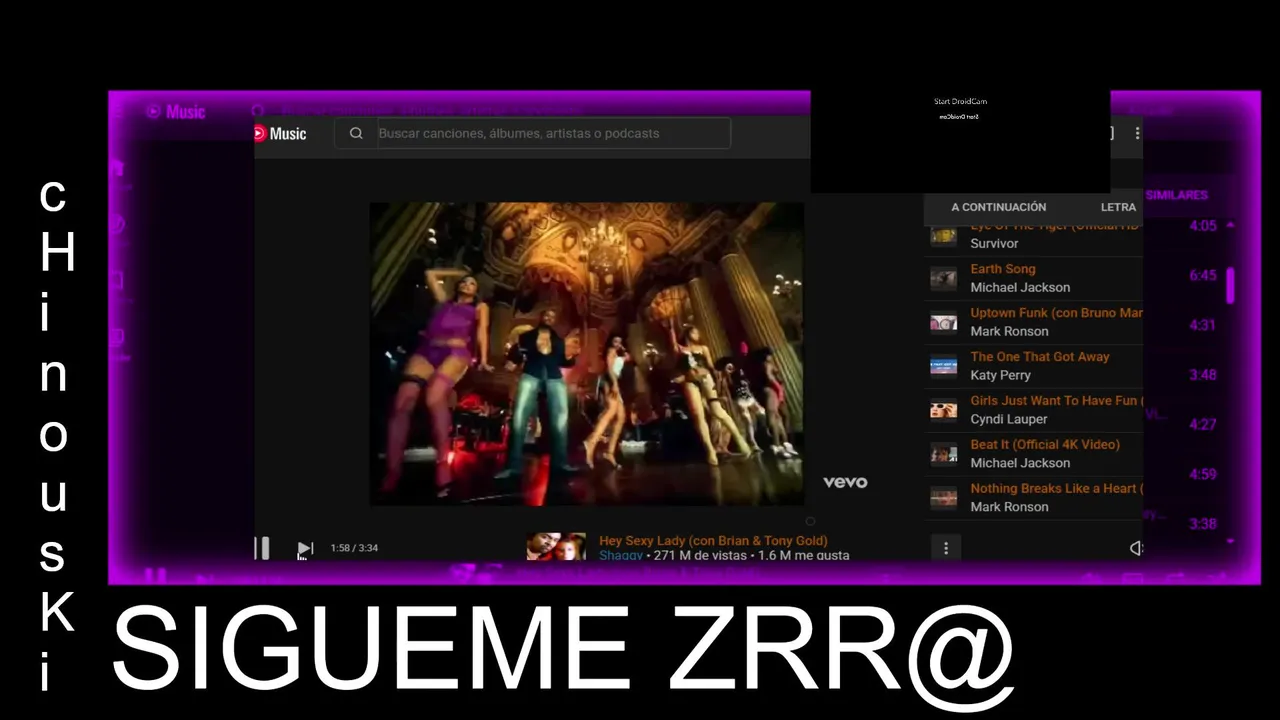Open the three-dot menu in top bar
Image resolution: width=1280 pixels, height=720 pixels.
(x=1137, y=133)
